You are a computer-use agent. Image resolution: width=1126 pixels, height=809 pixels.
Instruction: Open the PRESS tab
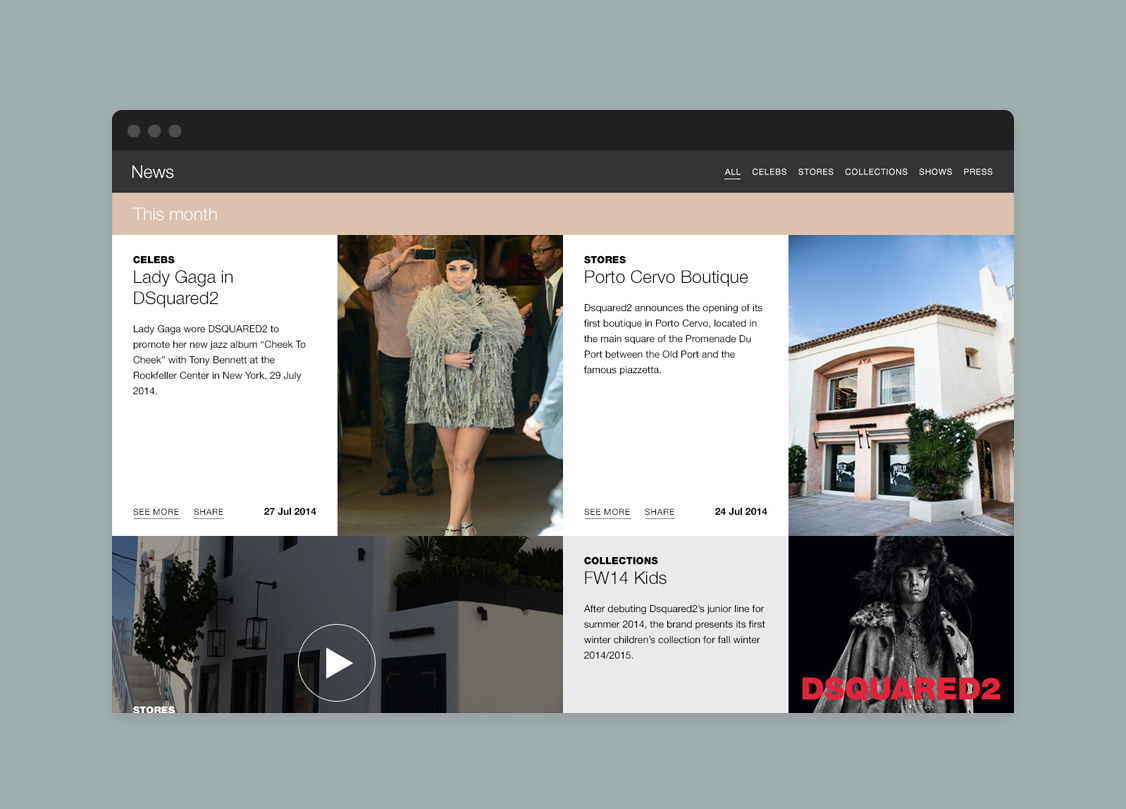[x=977, y=172]
